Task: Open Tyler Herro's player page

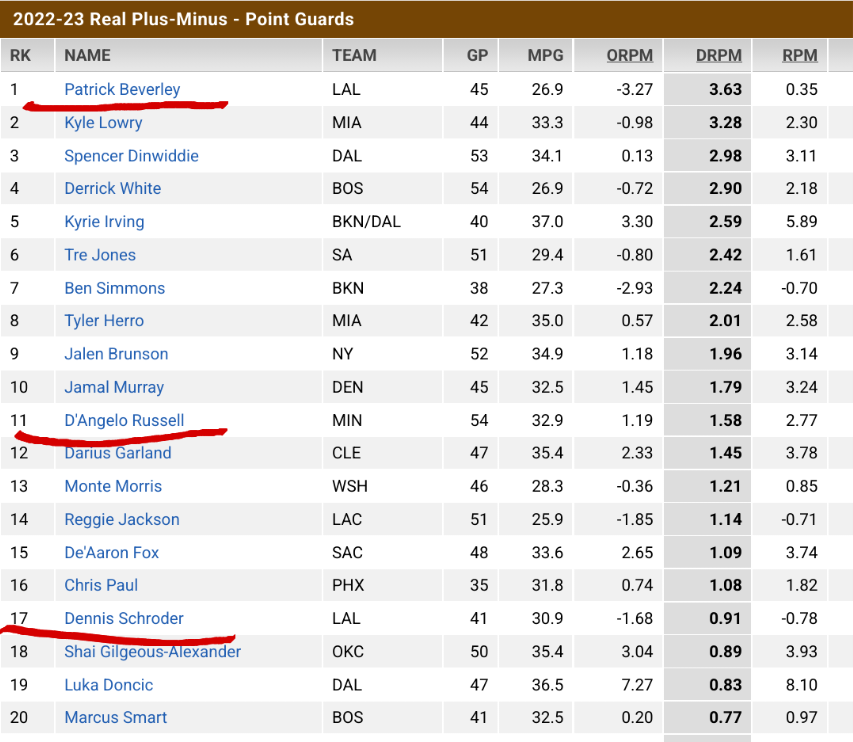Action: [x=104, y=320]
